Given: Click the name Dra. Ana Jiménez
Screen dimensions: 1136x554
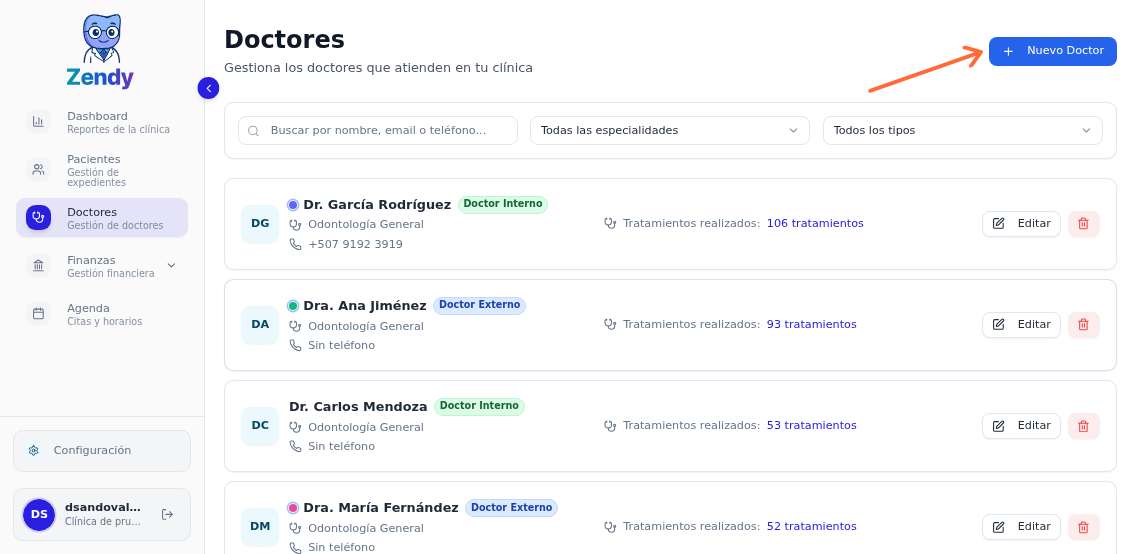Looking at the screenshot, I should (365, 306).
